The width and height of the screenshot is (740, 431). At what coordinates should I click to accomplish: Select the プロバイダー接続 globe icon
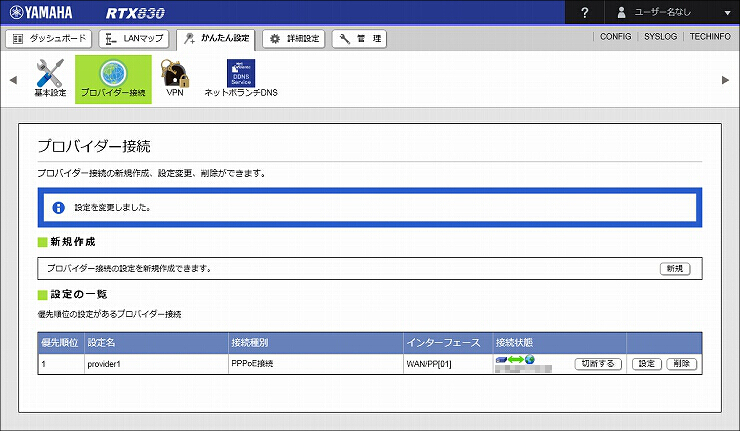click(x=113, y=79)
